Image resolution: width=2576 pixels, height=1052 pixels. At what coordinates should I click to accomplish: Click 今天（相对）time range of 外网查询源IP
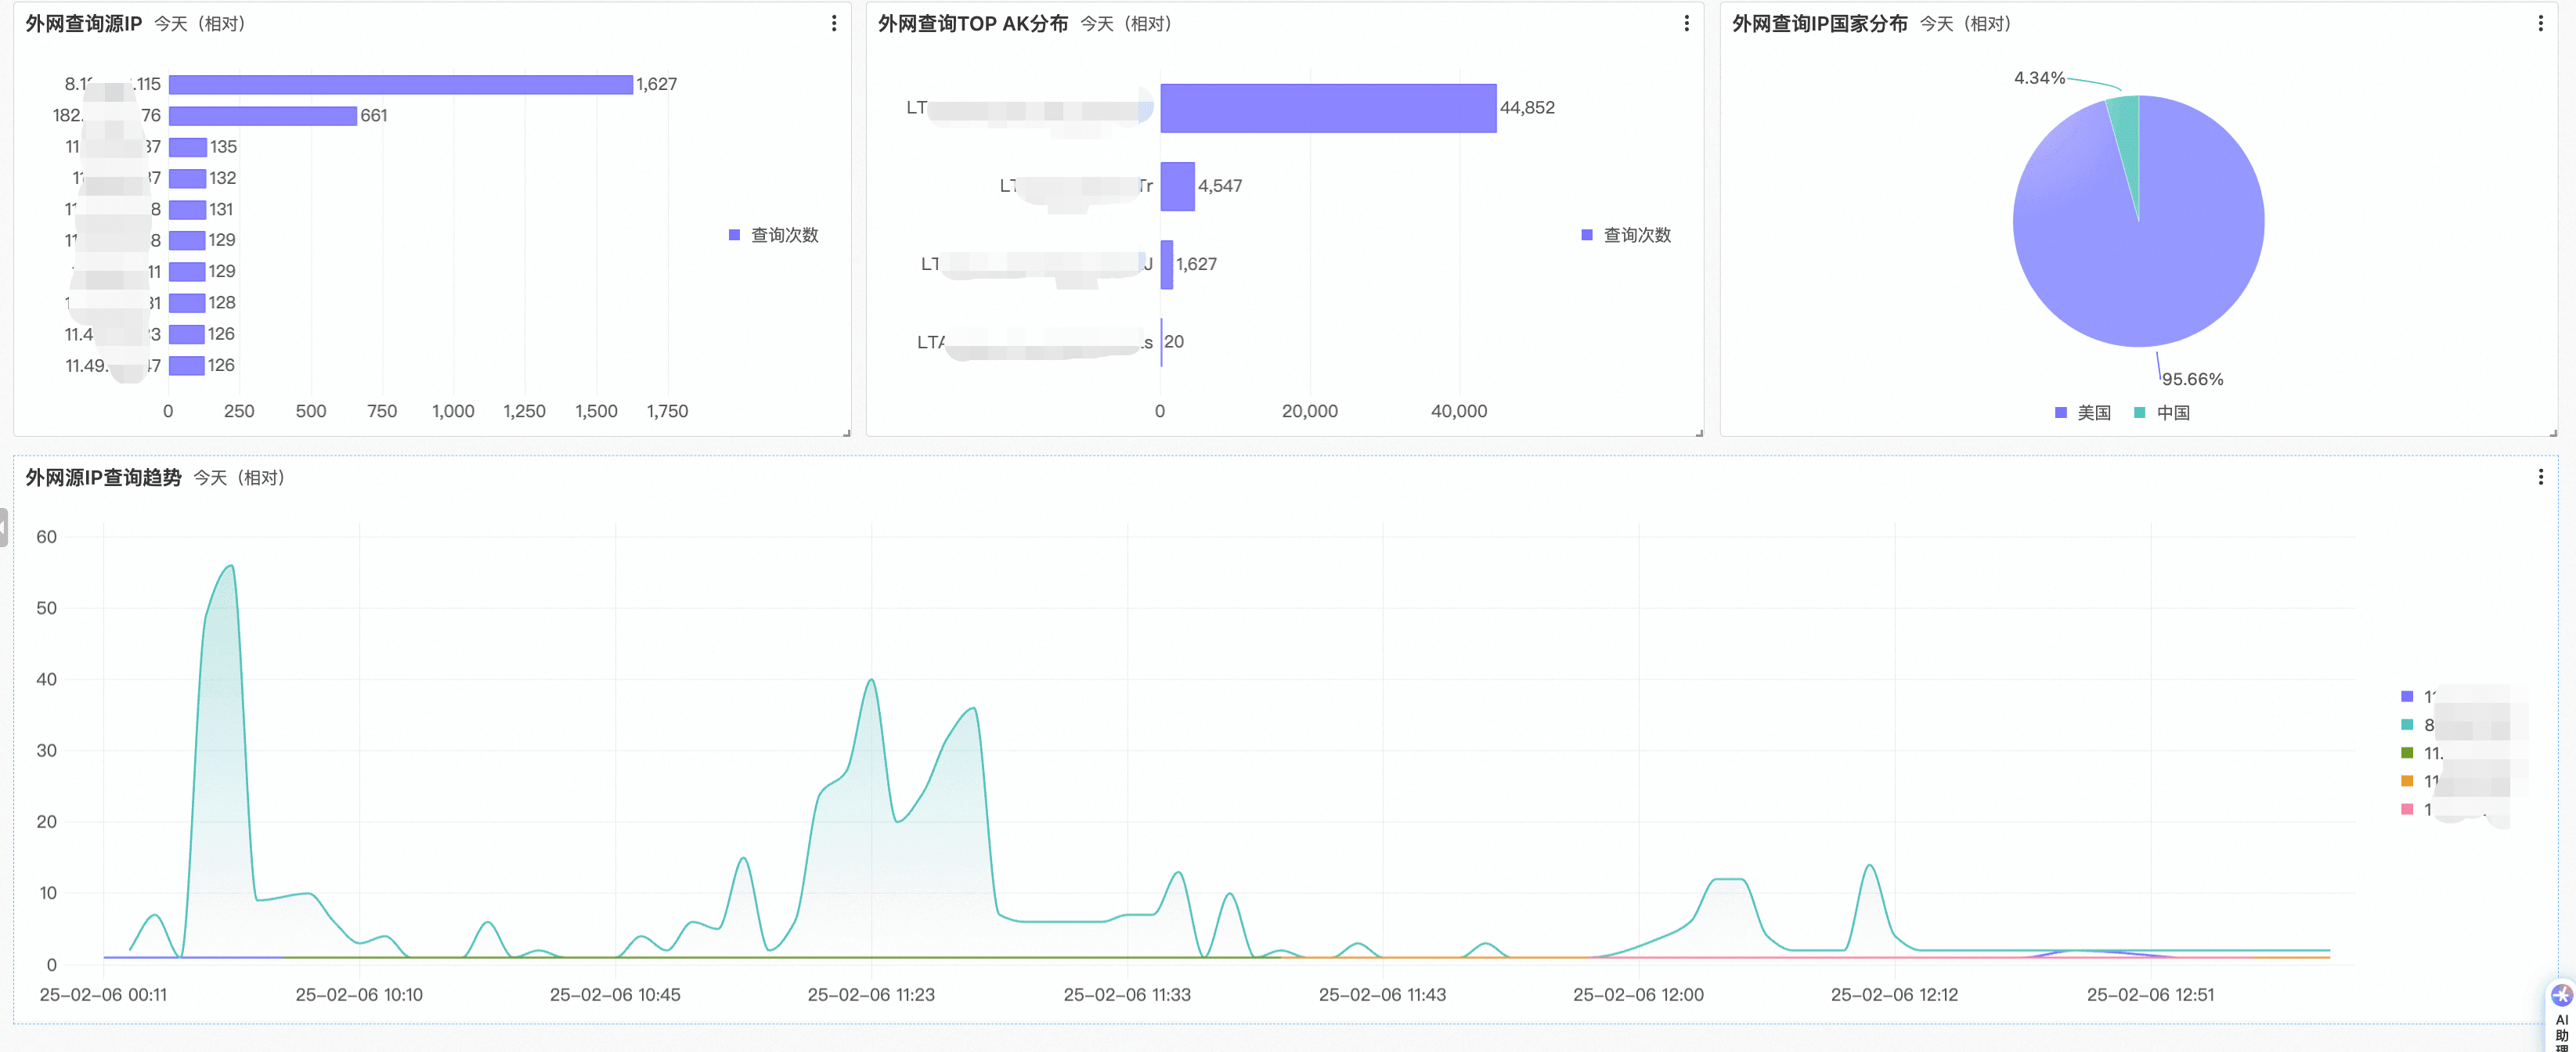[x=200, y=24]
